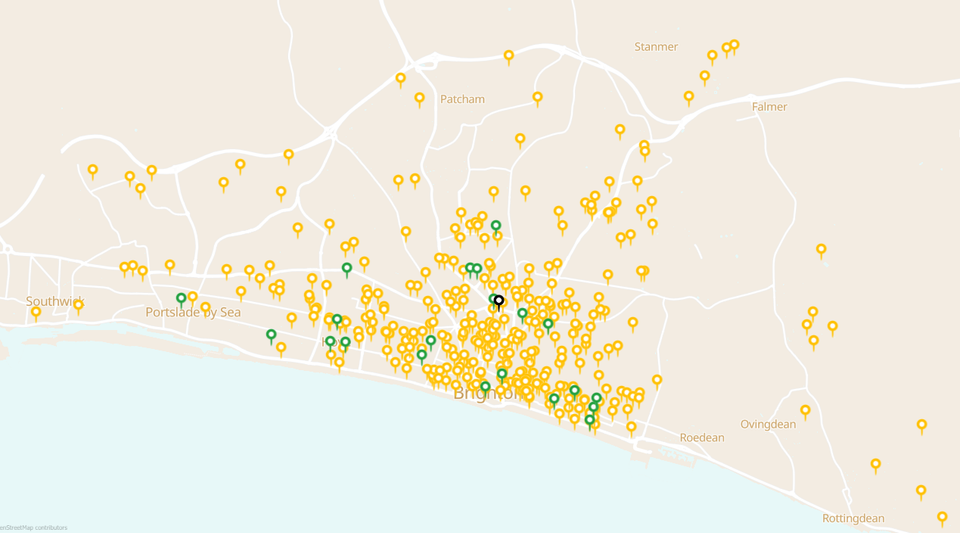
Task: Click the southernmost green pin near the eastern seafront
Action: tap(590, 422)
